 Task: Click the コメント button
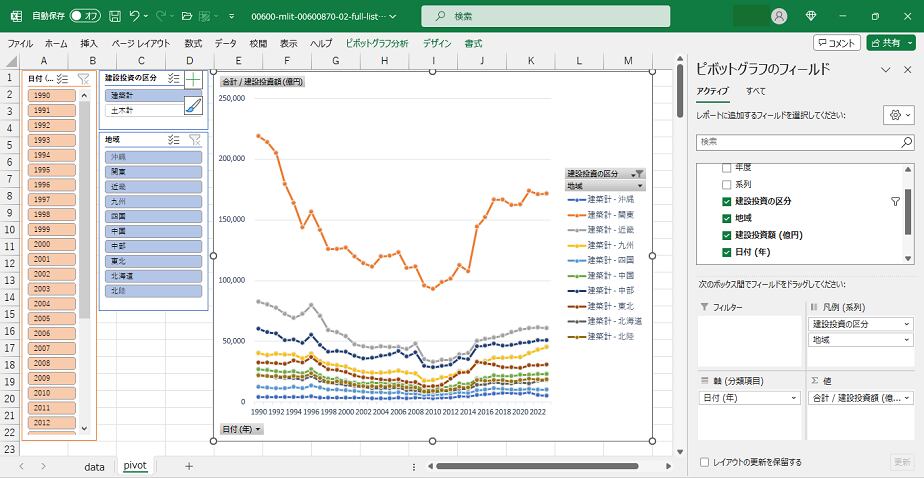click(836, 43)
